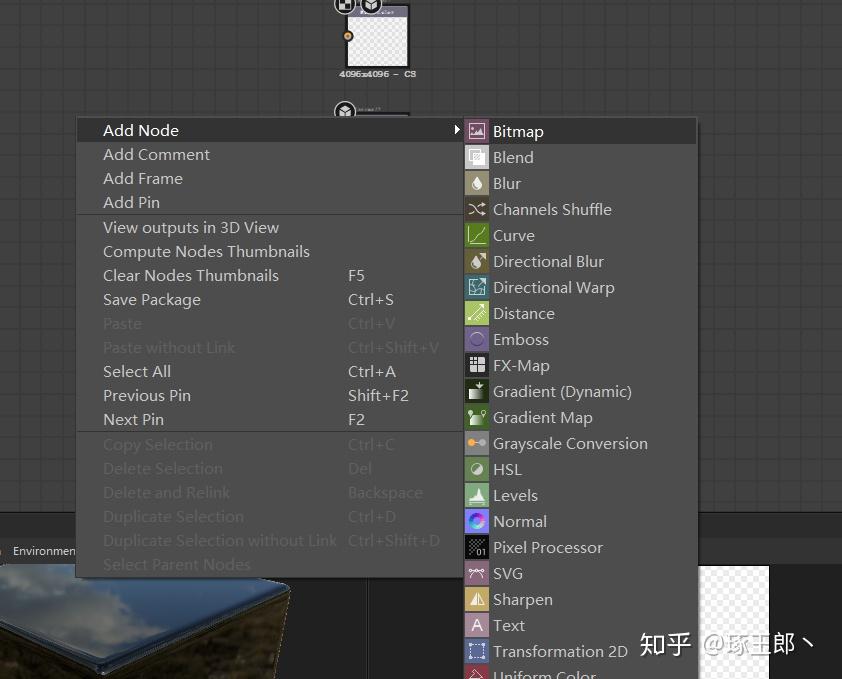Select Emboss node label
Image resolution: width=842 pixels, height=679 pixels.
tap(521, 340)
